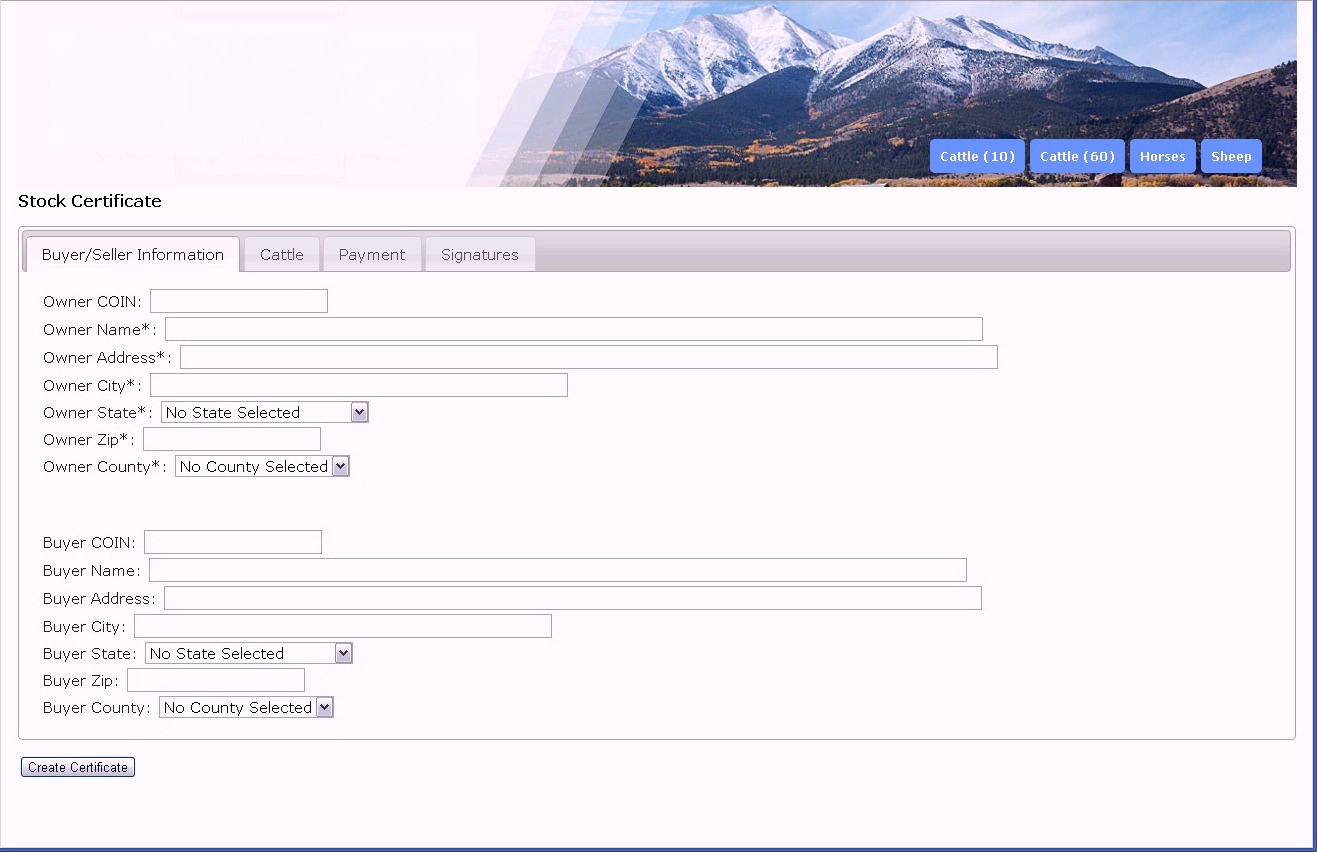Focus the Owner Name text field

pos(573,329)
